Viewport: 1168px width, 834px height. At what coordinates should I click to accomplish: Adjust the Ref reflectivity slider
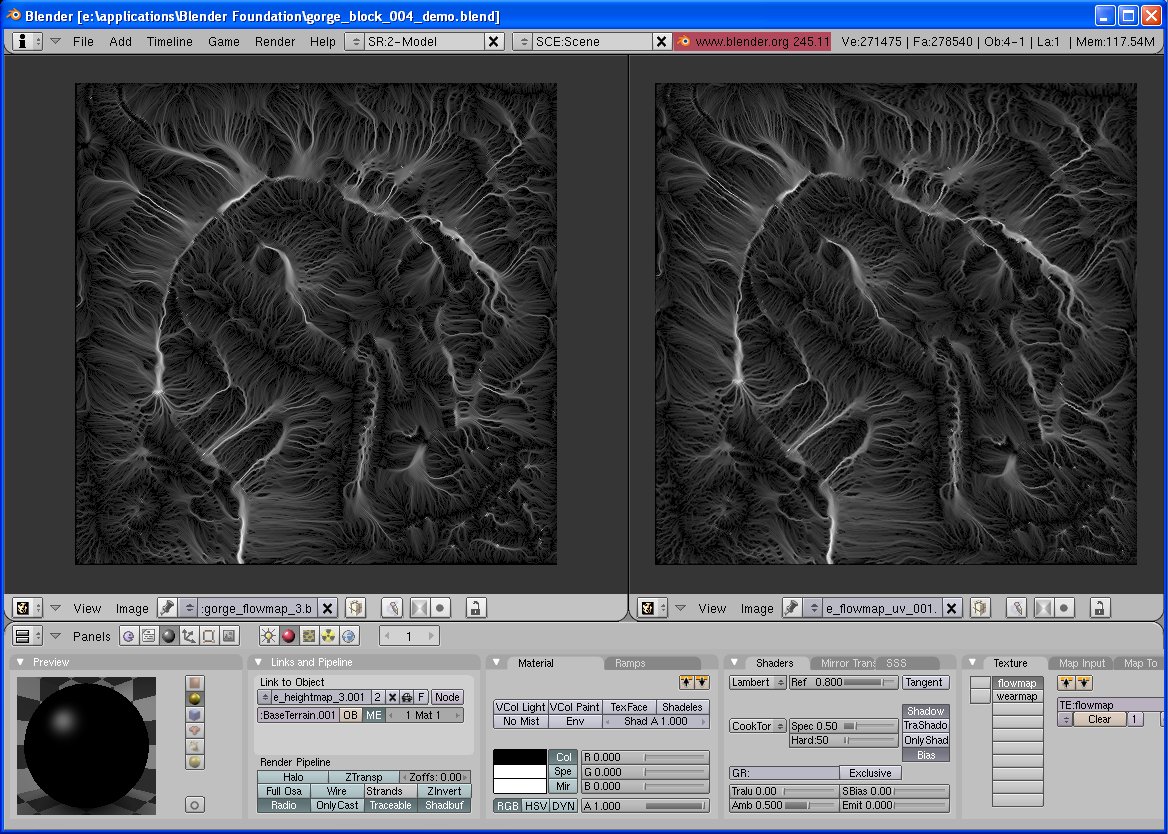click(x=843, y=682)
